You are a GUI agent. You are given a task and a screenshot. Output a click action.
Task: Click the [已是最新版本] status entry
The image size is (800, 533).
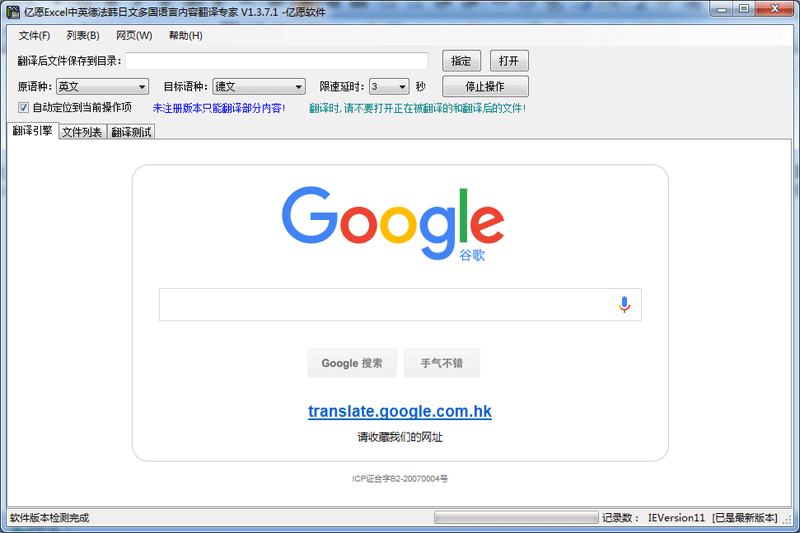(745, 518)
